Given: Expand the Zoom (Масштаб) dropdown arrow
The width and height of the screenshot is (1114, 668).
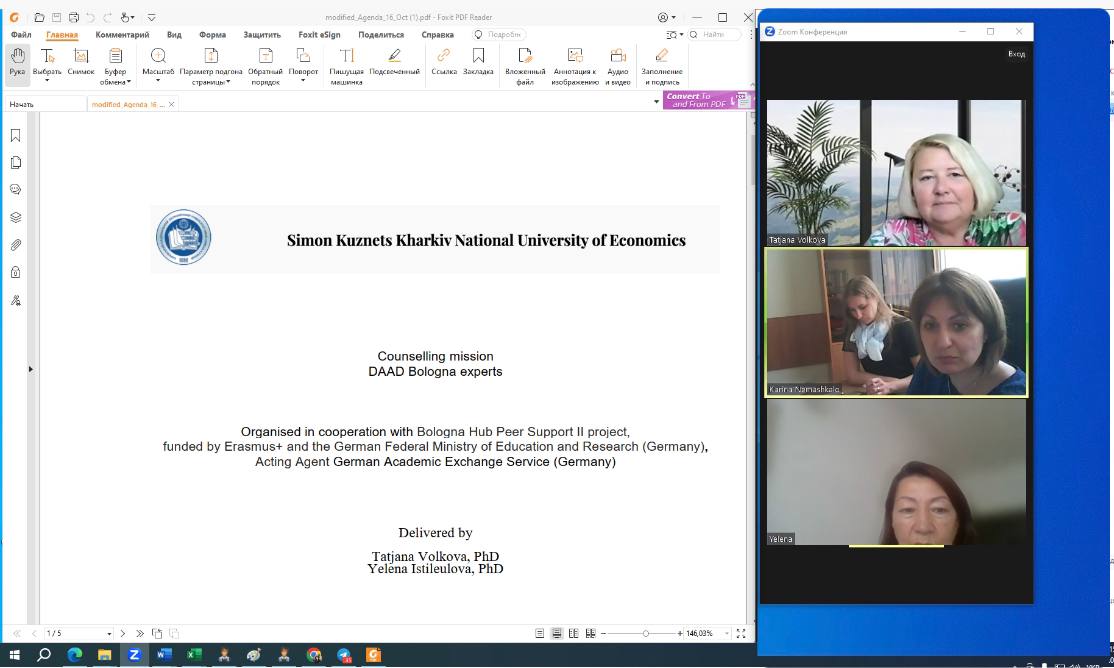Looking at the screenshot, I should coord(158,80).
